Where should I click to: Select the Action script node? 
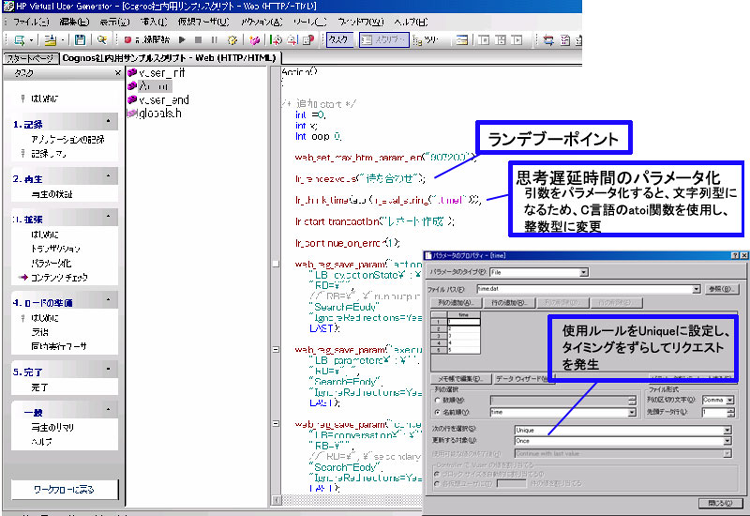149,87
